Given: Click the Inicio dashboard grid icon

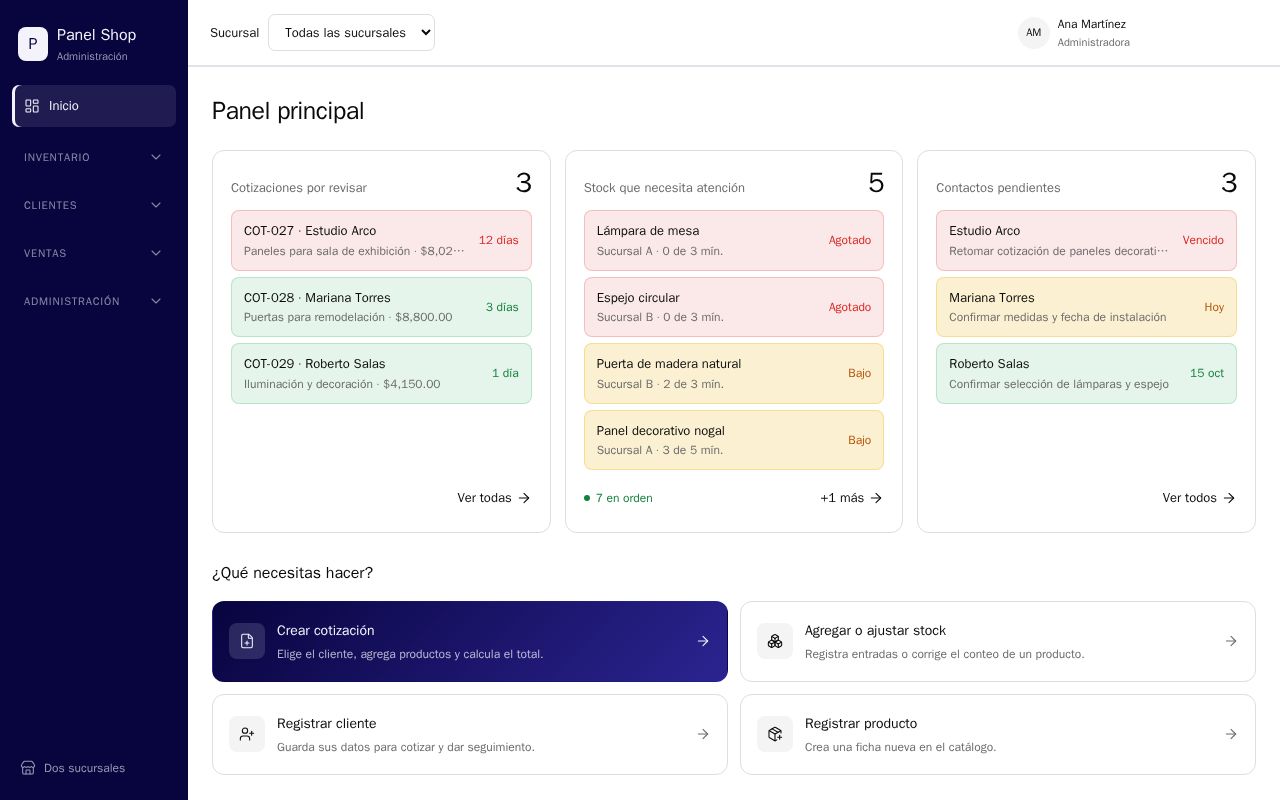Looking at the screenshot, I should (x=32, y=106).
